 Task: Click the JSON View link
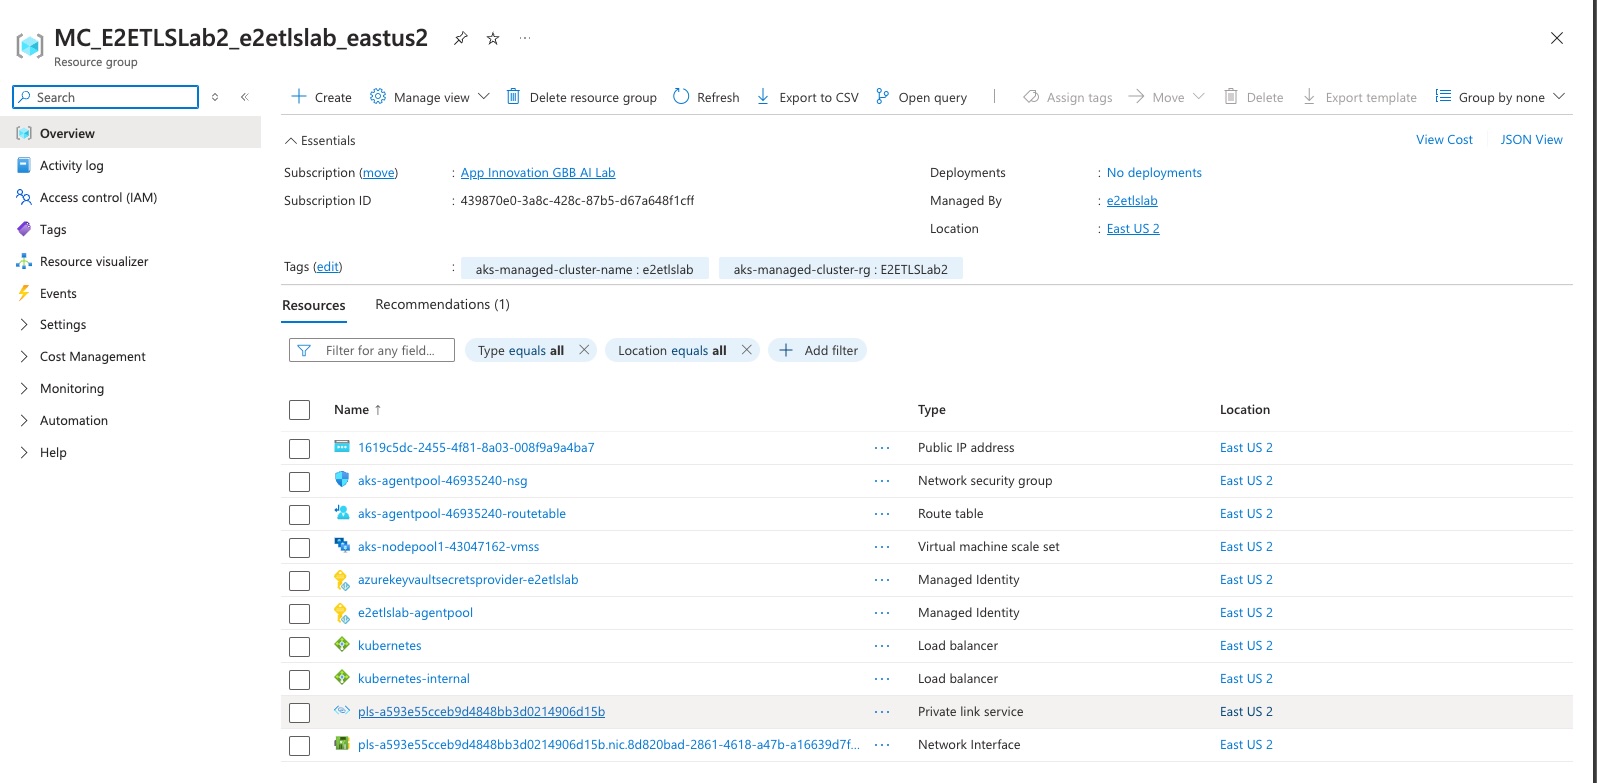[x=1531, y=140]
